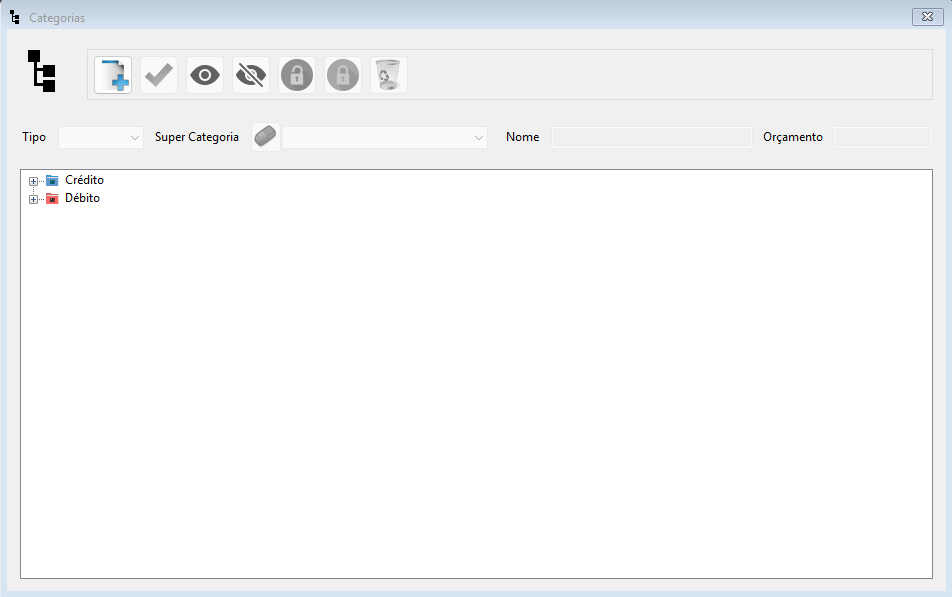Toggle show categories with the eye icon

205,75
